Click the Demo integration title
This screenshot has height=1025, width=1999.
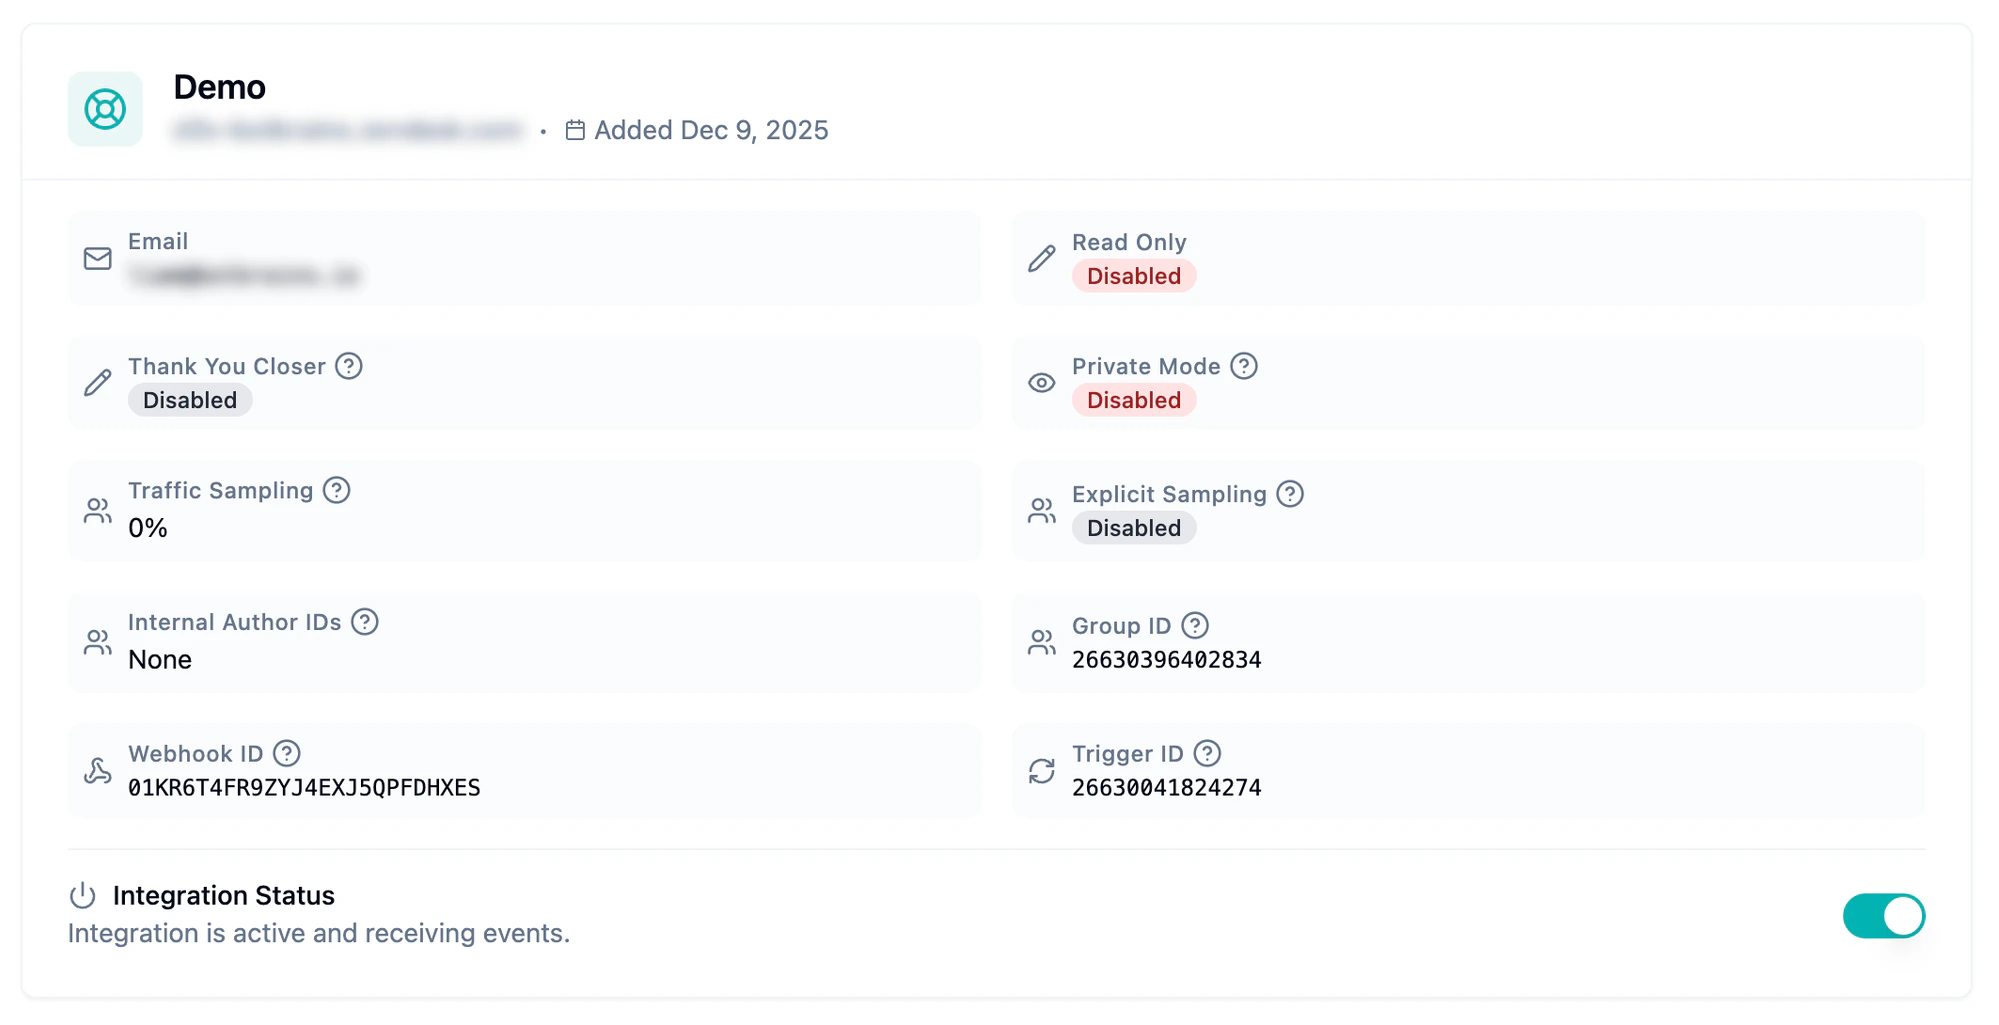(220, 87)
